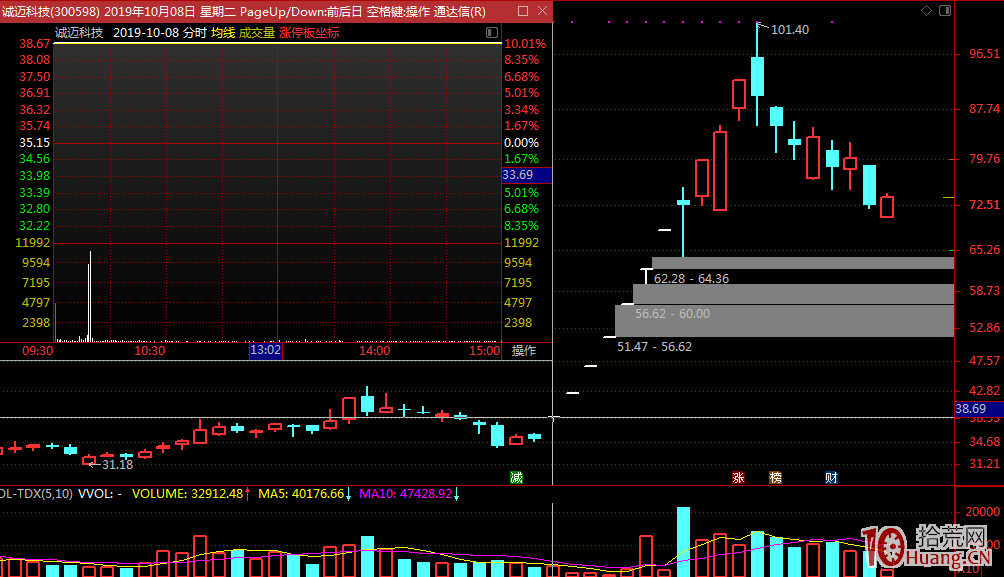Toggle the 均线 average line legend

tap(223, 33)
